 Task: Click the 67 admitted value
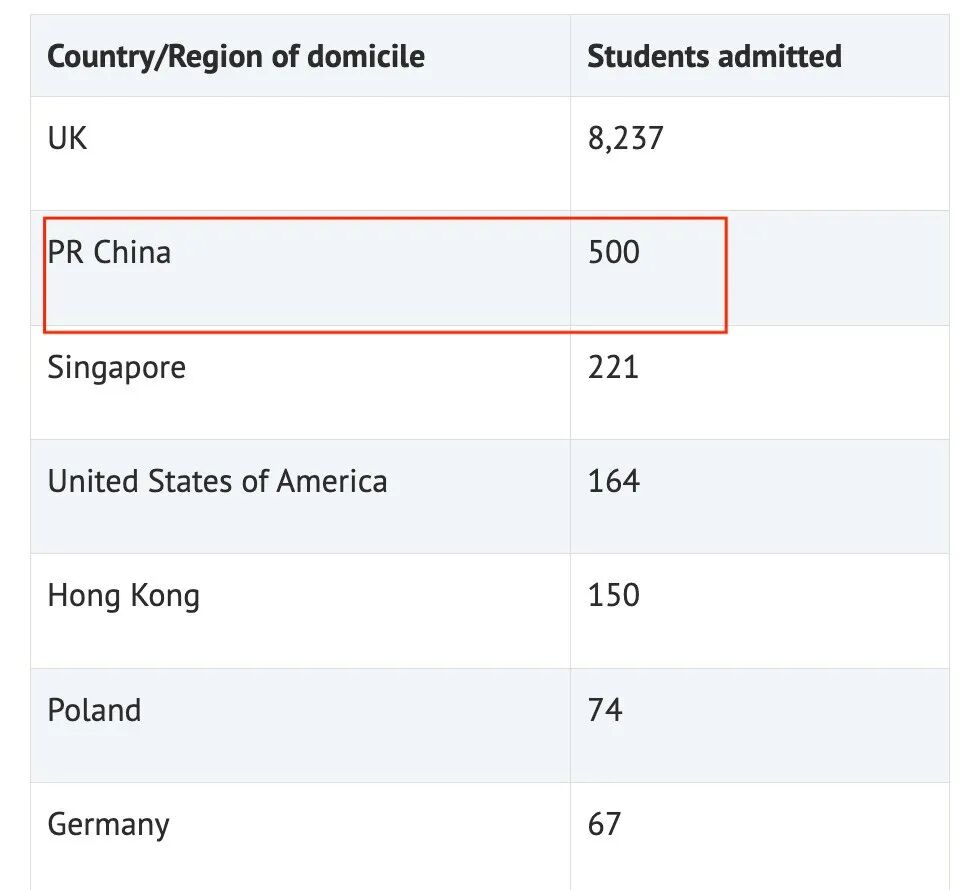605,825
